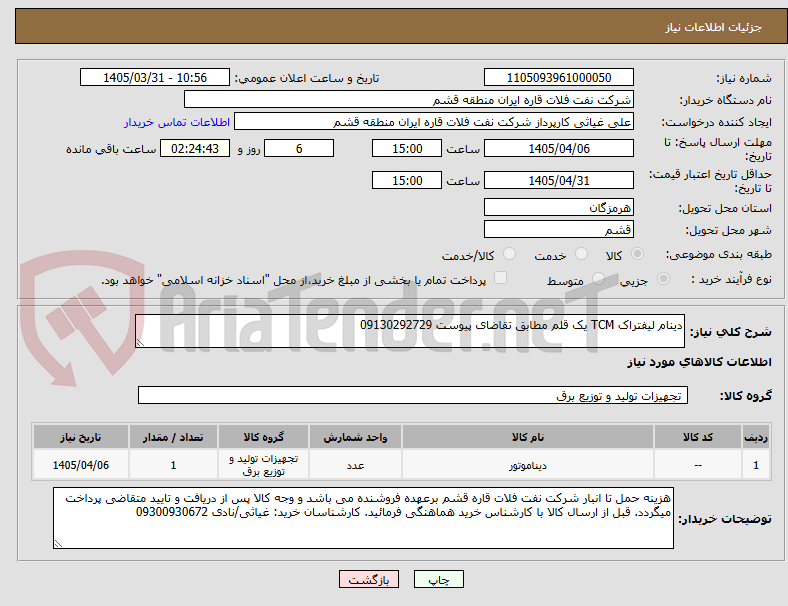This screenshot has width=788, height=606.
Task: Click the شرح کلی نیاز description textarea
Action: [x=410, y=331]
